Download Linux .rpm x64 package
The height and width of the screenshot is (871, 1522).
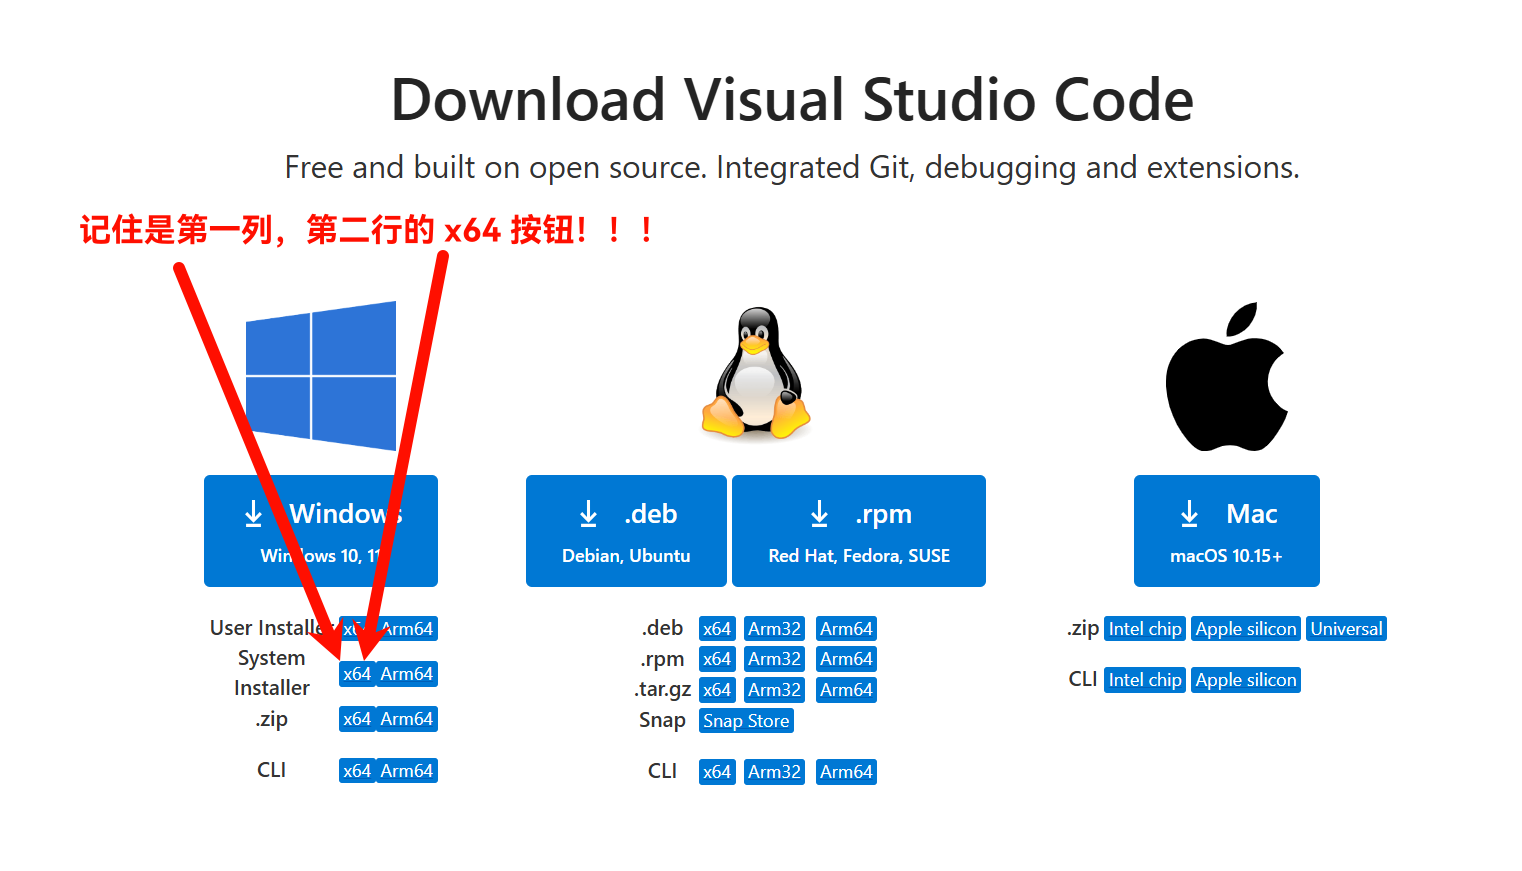click(717, 659)
